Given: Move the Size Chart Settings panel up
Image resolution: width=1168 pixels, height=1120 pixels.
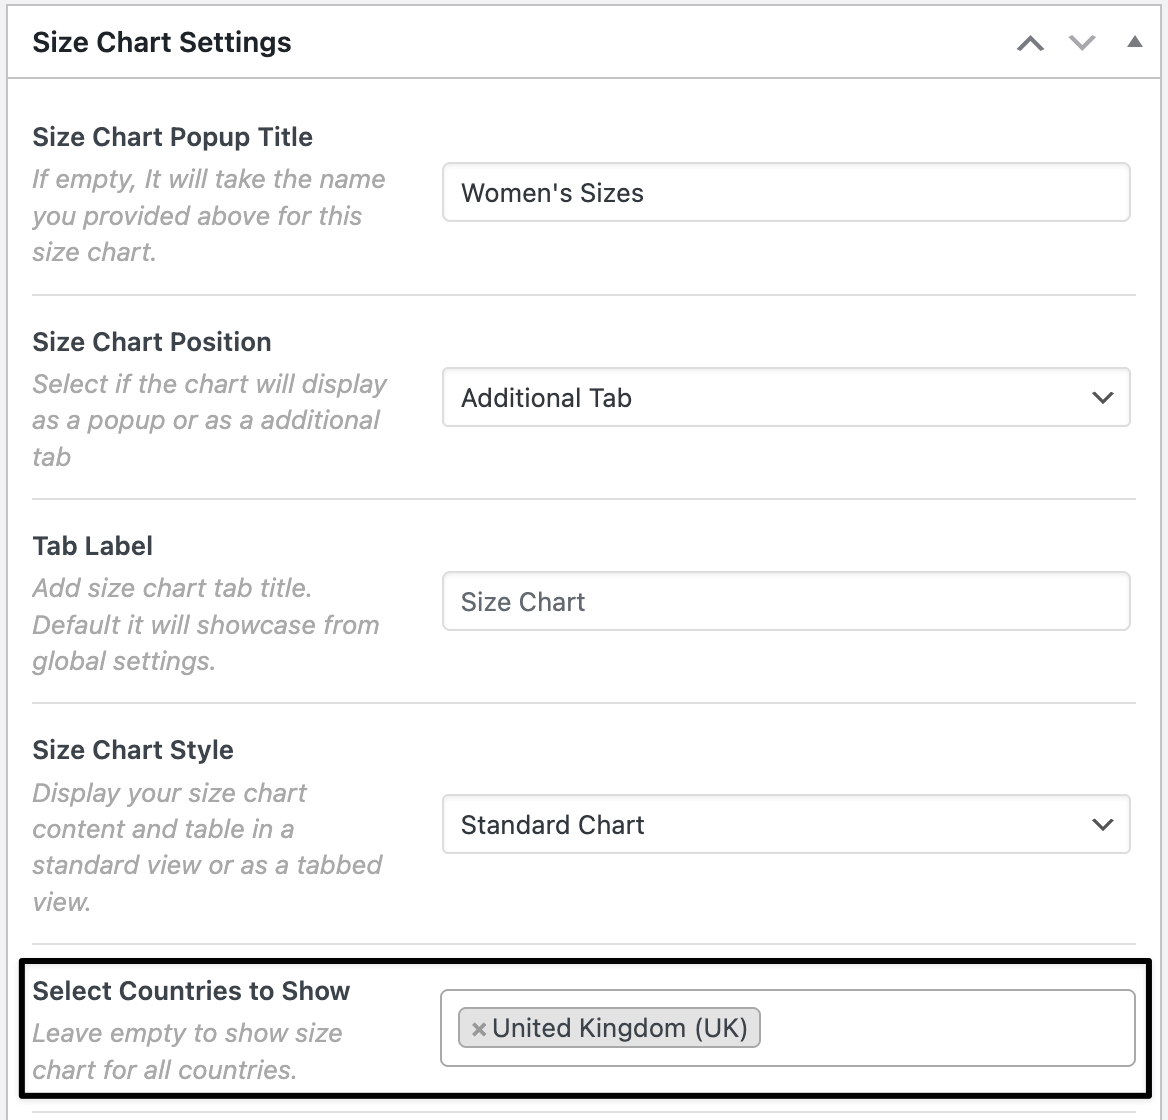Looking at the screenshot, I should click(x=1030, y=43).
